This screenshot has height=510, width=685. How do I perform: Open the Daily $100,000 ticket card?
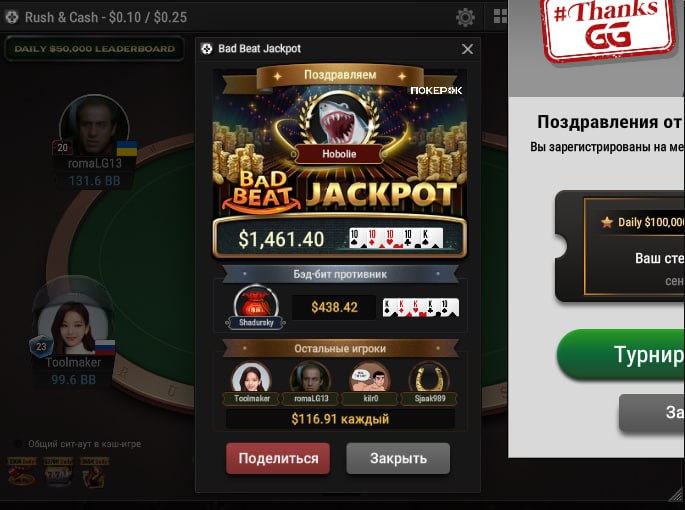point(620,246)
